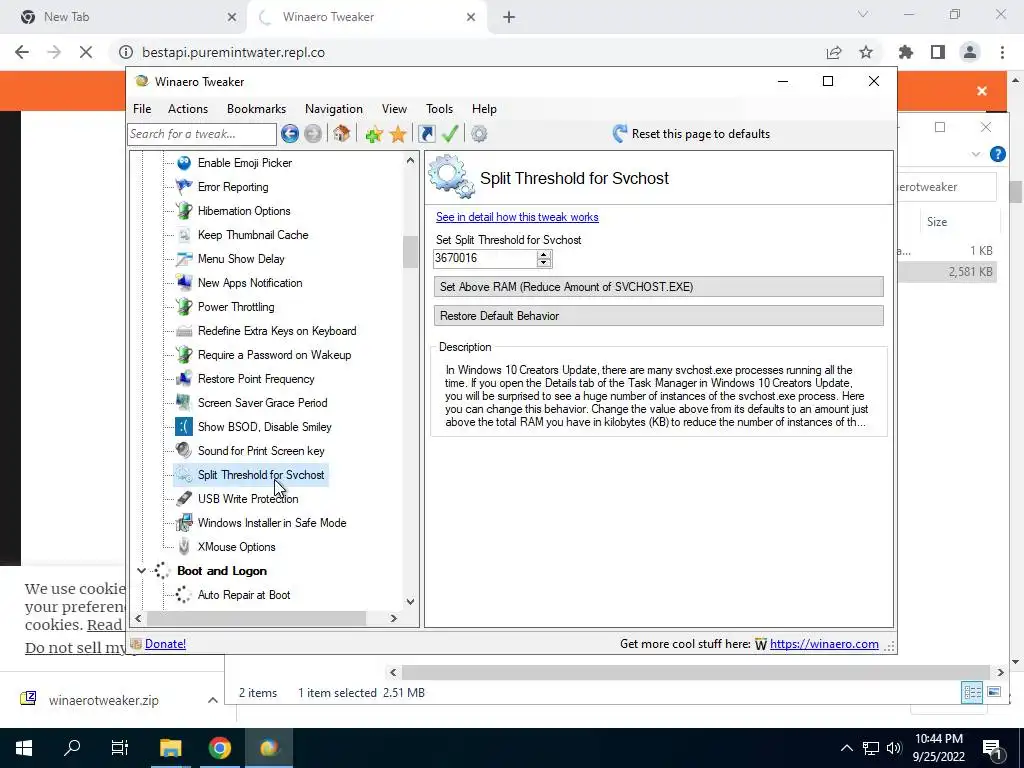Click the Chrome address bar URL
The height and width of the screenshot is (768, 1024).
click(x=233, y=52)
